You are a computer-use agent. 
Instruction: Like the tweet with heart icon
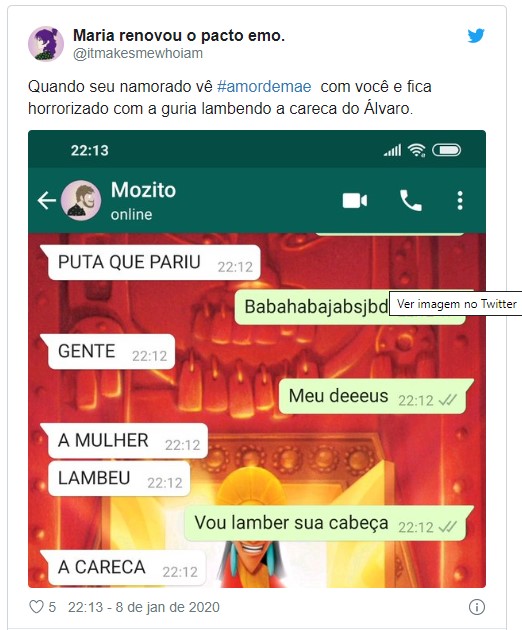pyautogui.click(x=36, y=607)
